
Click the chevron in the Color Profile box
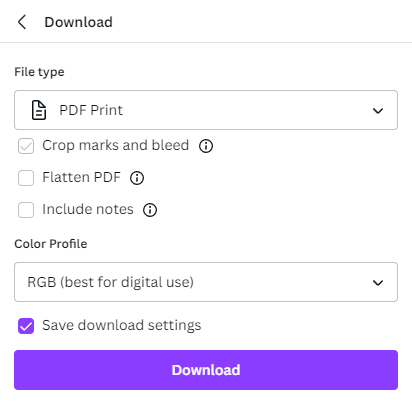378,283
